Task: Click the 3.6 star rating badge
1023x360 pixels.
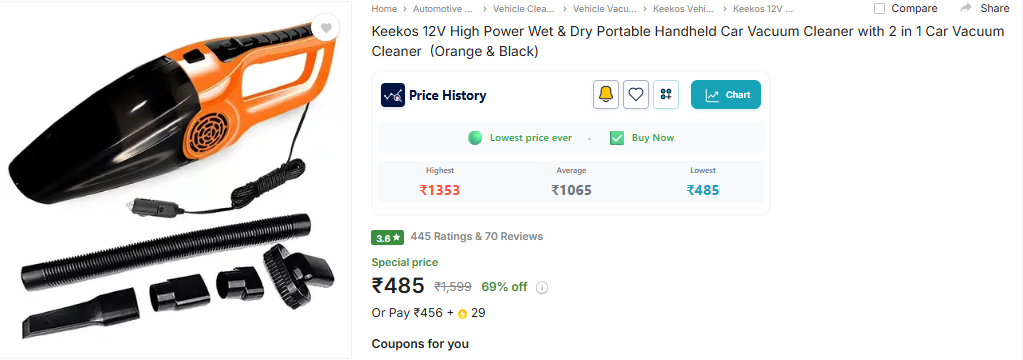Action: coord(388,237)
